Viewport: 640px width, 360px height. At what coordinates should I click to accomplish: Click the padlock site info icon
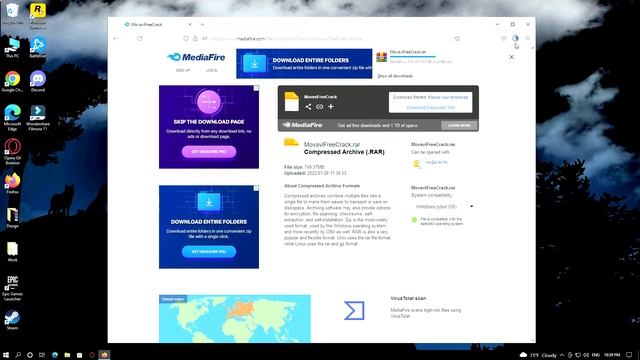195,38
